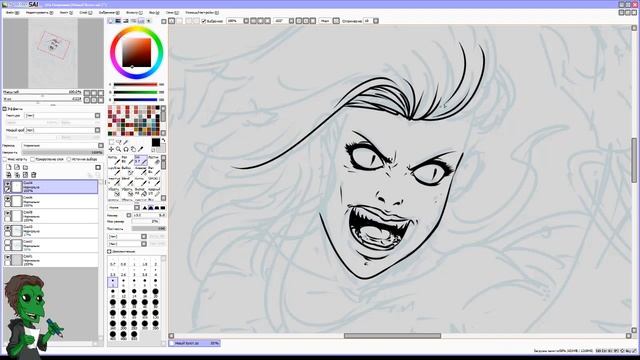The width and height of the screenshot is (640, 360).
Task: Pick the sharpest triangle brush edge shape
Action: 144,208
